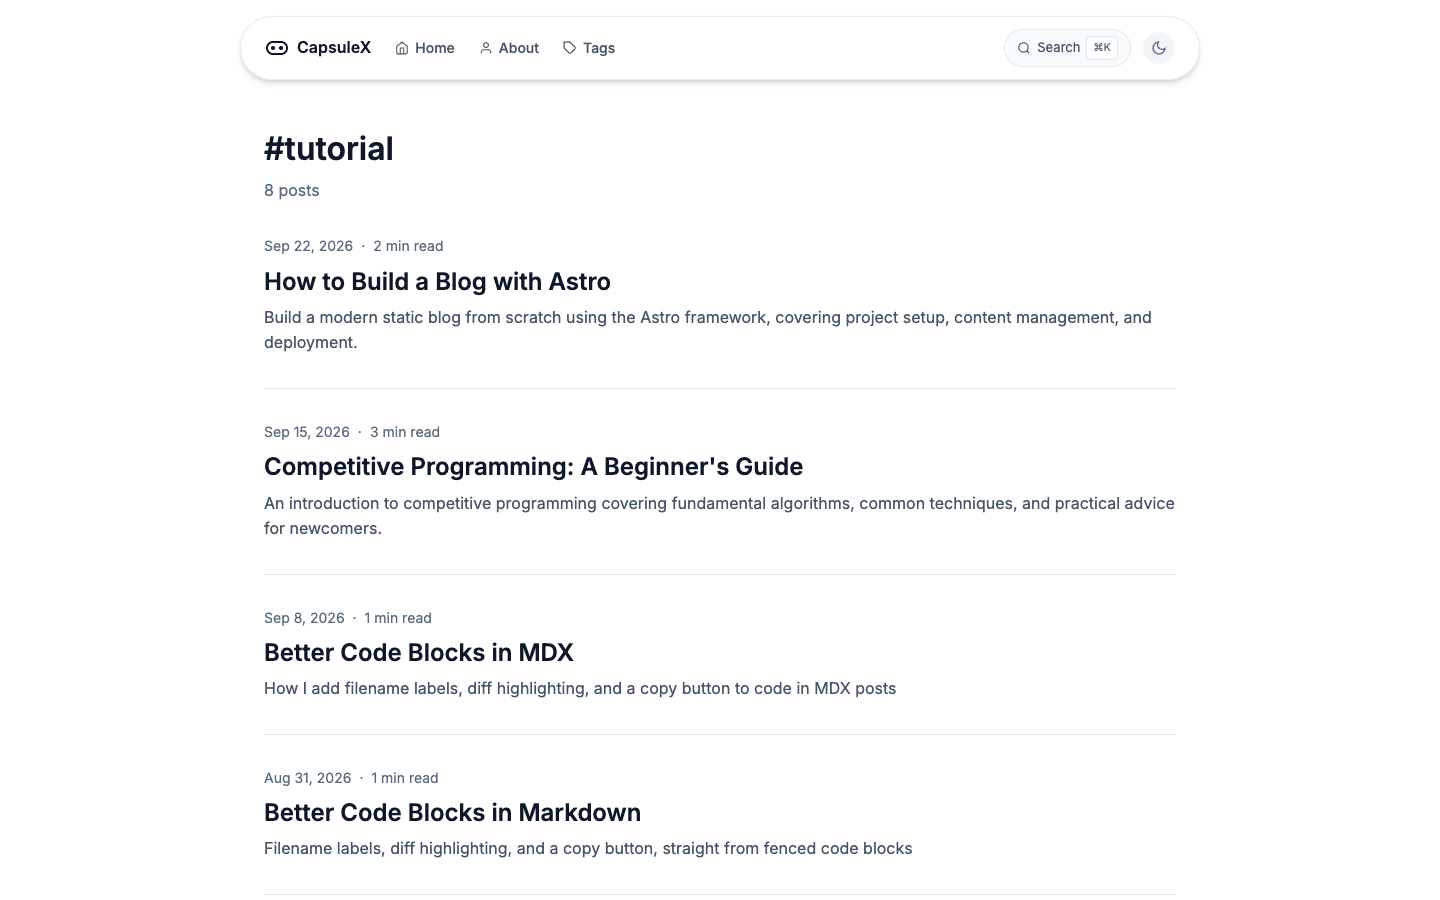Click the Aug 31, 2026 date
Image resolution: width=1440 pixels, height=900 pixels.
[x=307, y=778]
